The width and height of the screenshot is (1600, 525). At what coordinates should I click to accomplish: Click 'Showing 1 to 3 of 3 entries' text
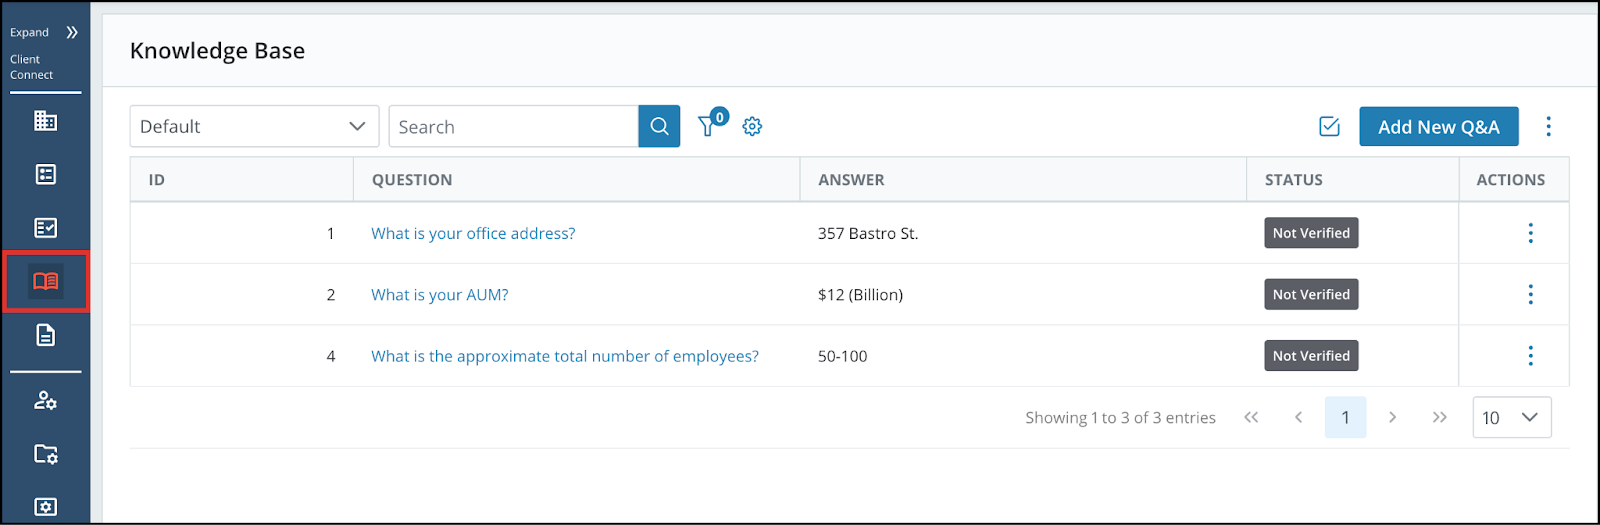pos(1120,418)
